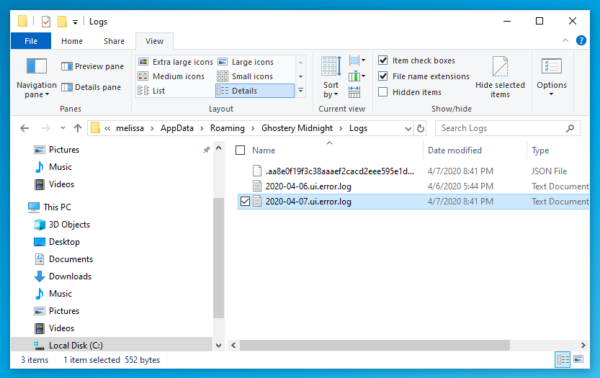
Task: Click the View ribbon tab
Action: coord(155,41)
